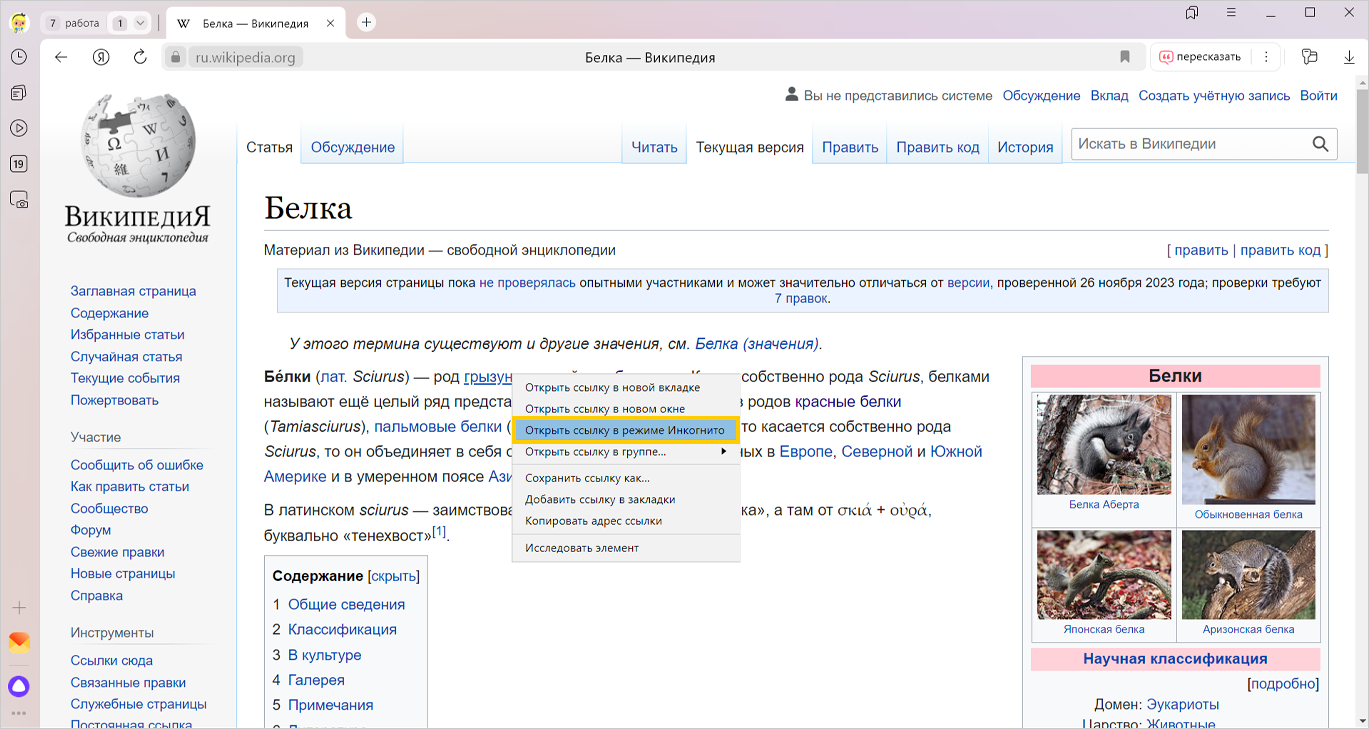This screenshot has height=729, width=1369.
Task: Add a side panel app with plus icon
Action: 19,607
